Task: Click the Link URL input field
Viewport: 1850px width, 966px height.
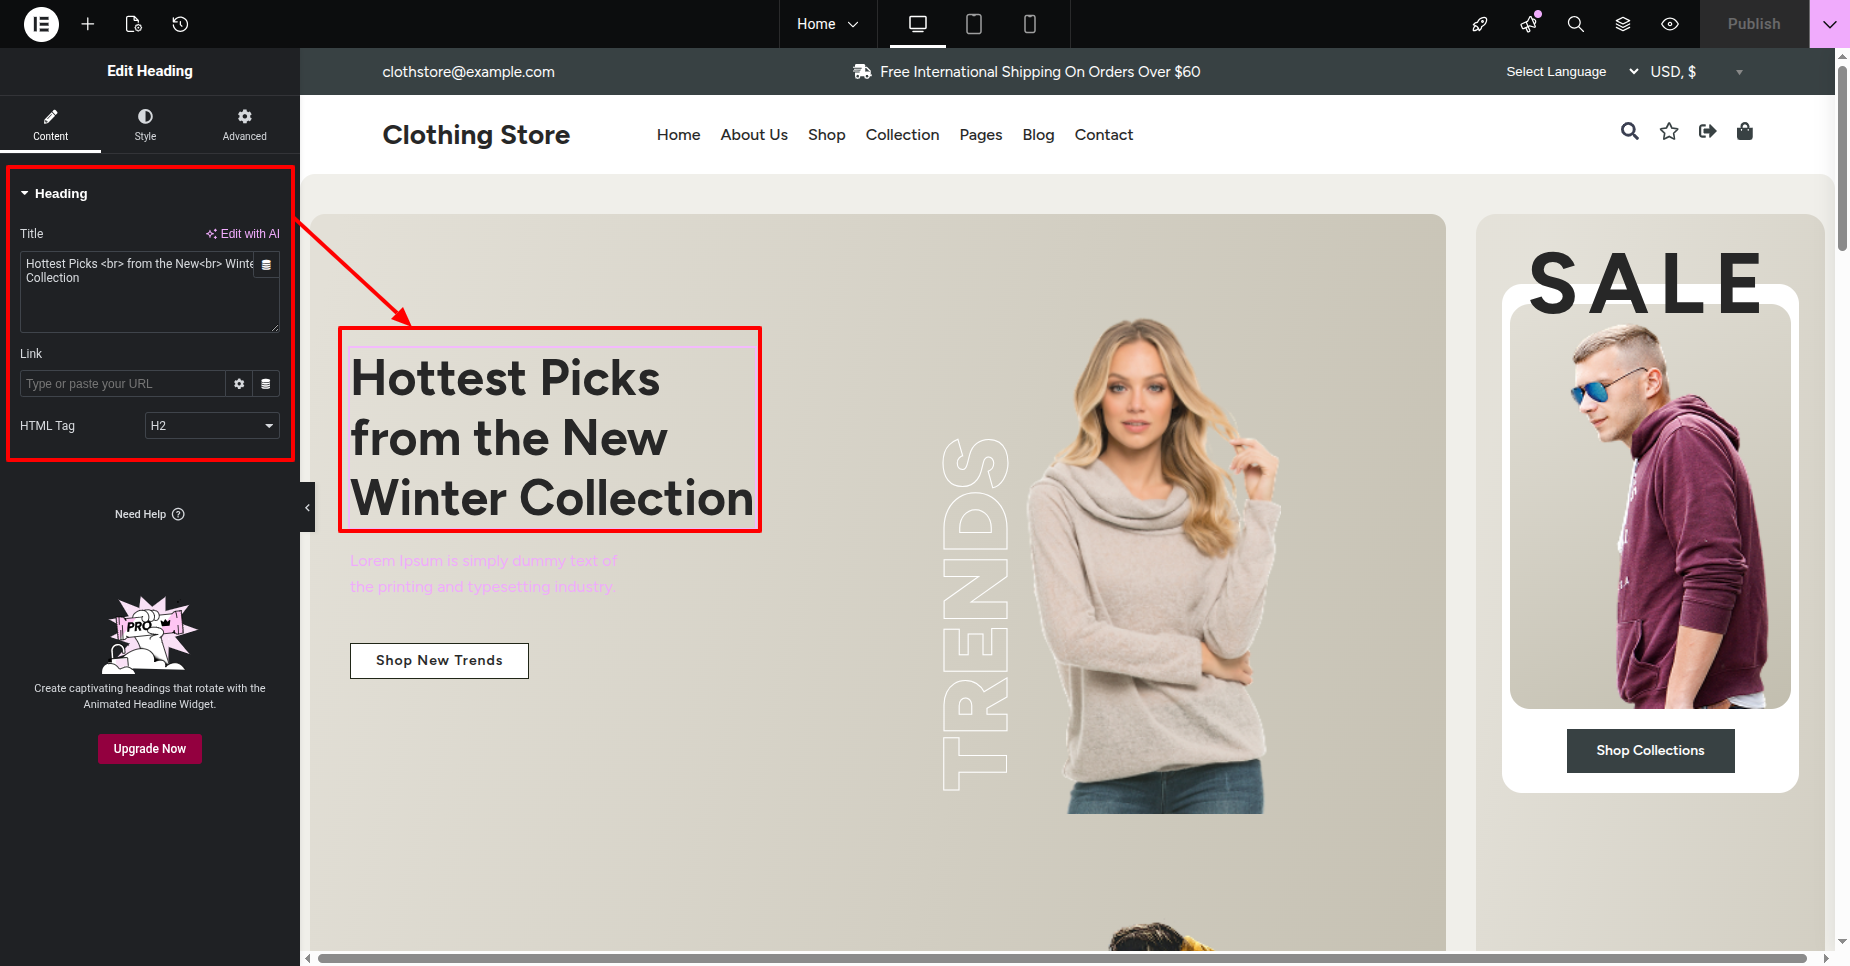Action: click(x=122, y=384)
